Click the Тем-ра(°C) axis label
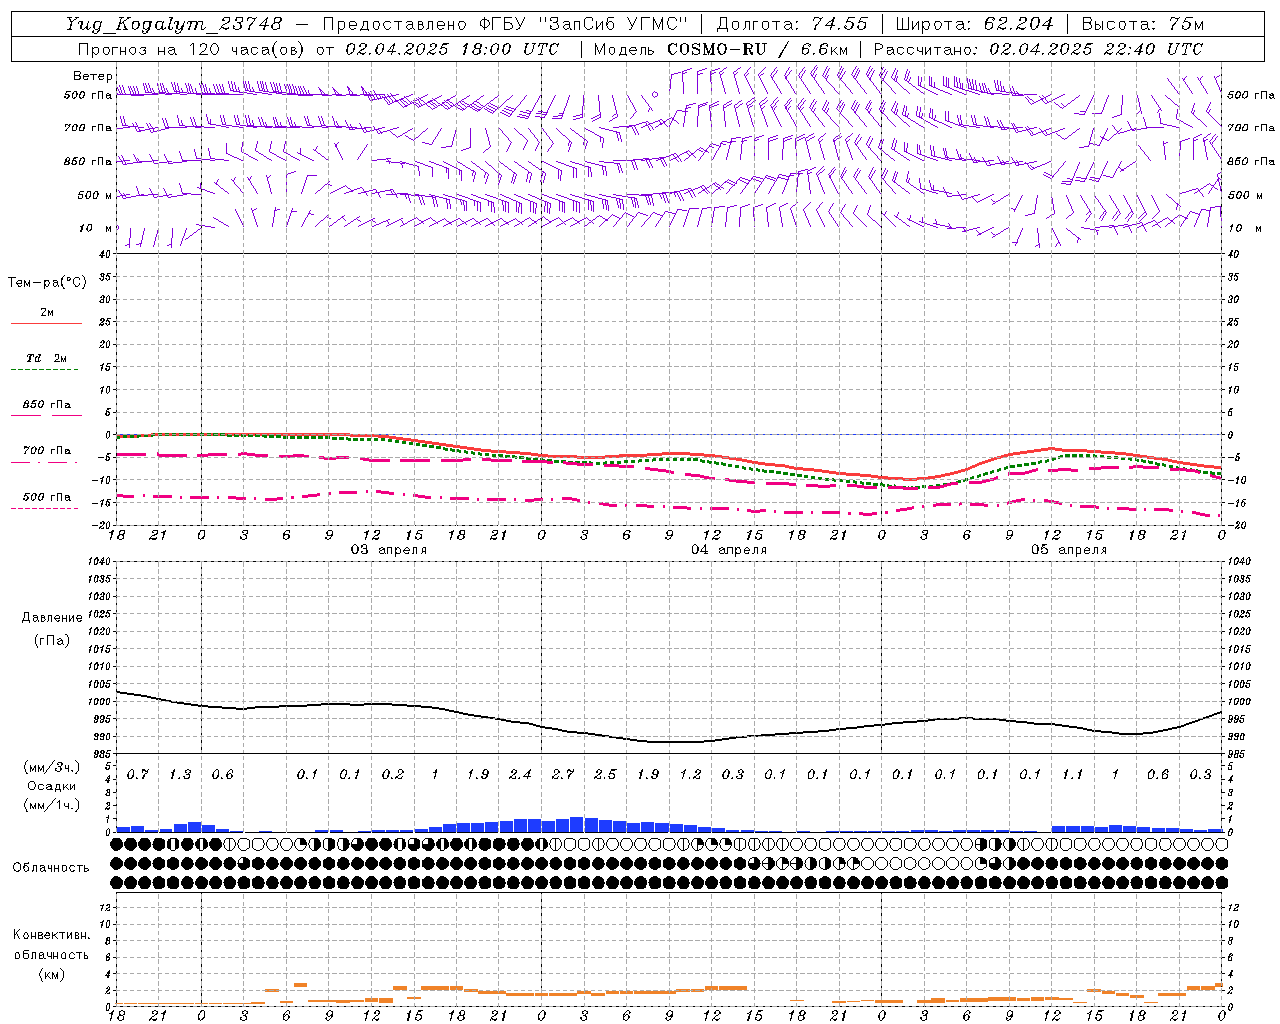The width and height of the screenshot is (1280, 1024). click(47, 283)
